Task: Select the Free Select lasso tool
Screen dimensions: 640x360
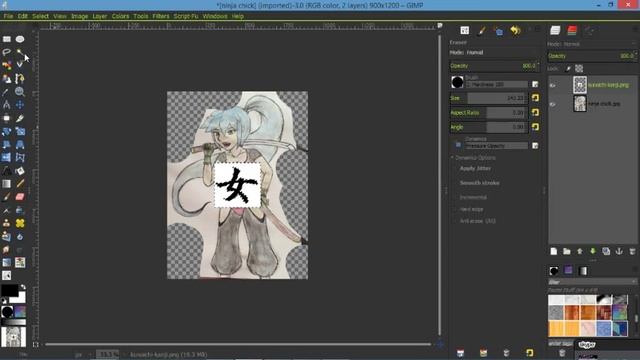Action: pos(7,52)
